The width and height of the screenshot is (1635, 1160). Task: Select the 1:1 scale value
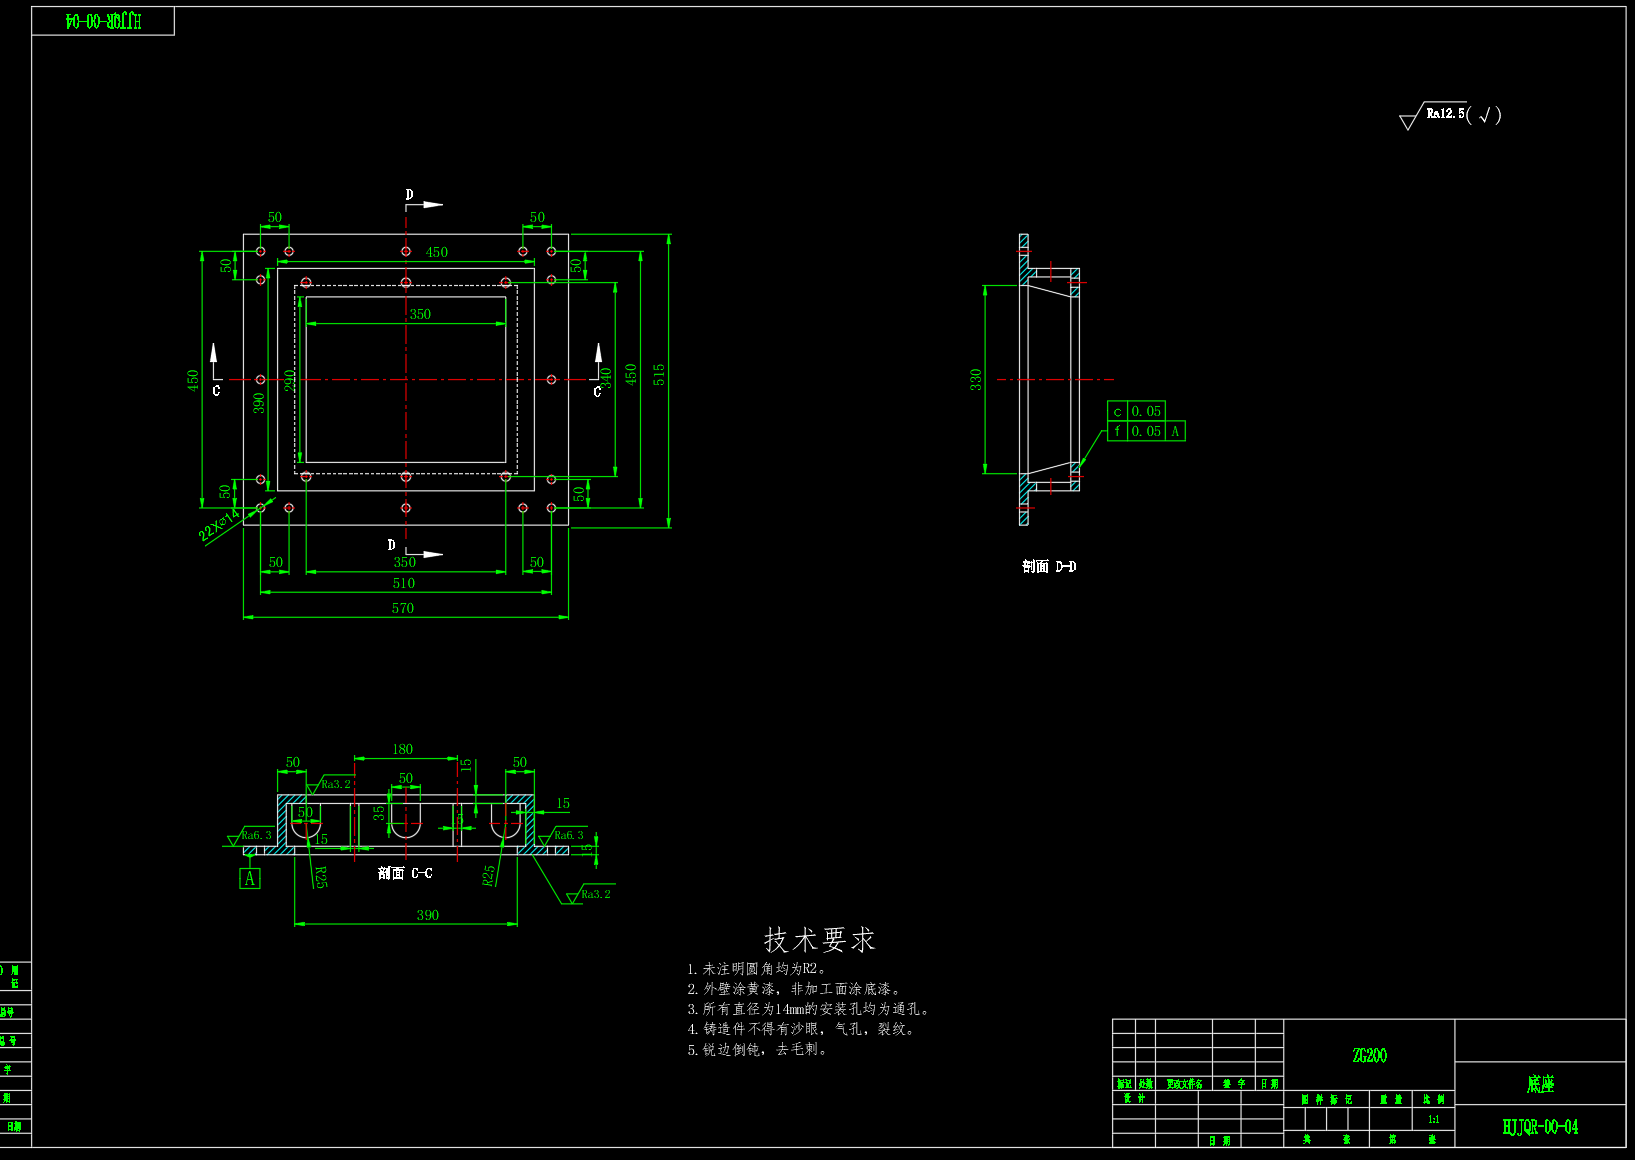coord(1433,1119)
